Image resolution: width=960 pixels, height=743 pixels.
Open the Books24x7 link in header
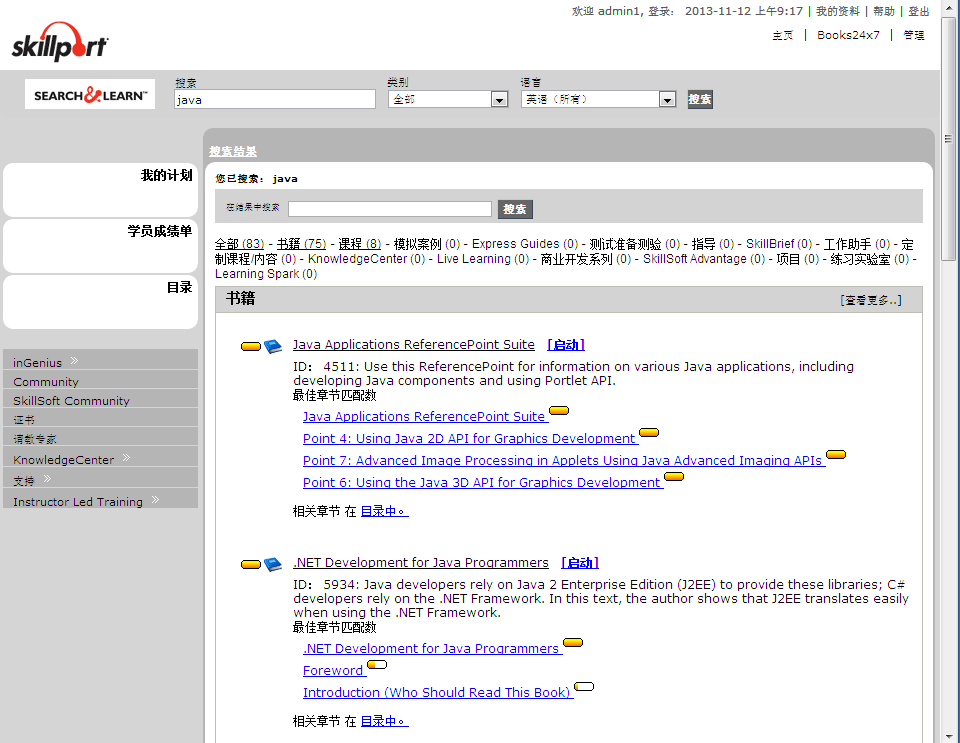pos(848,35)
